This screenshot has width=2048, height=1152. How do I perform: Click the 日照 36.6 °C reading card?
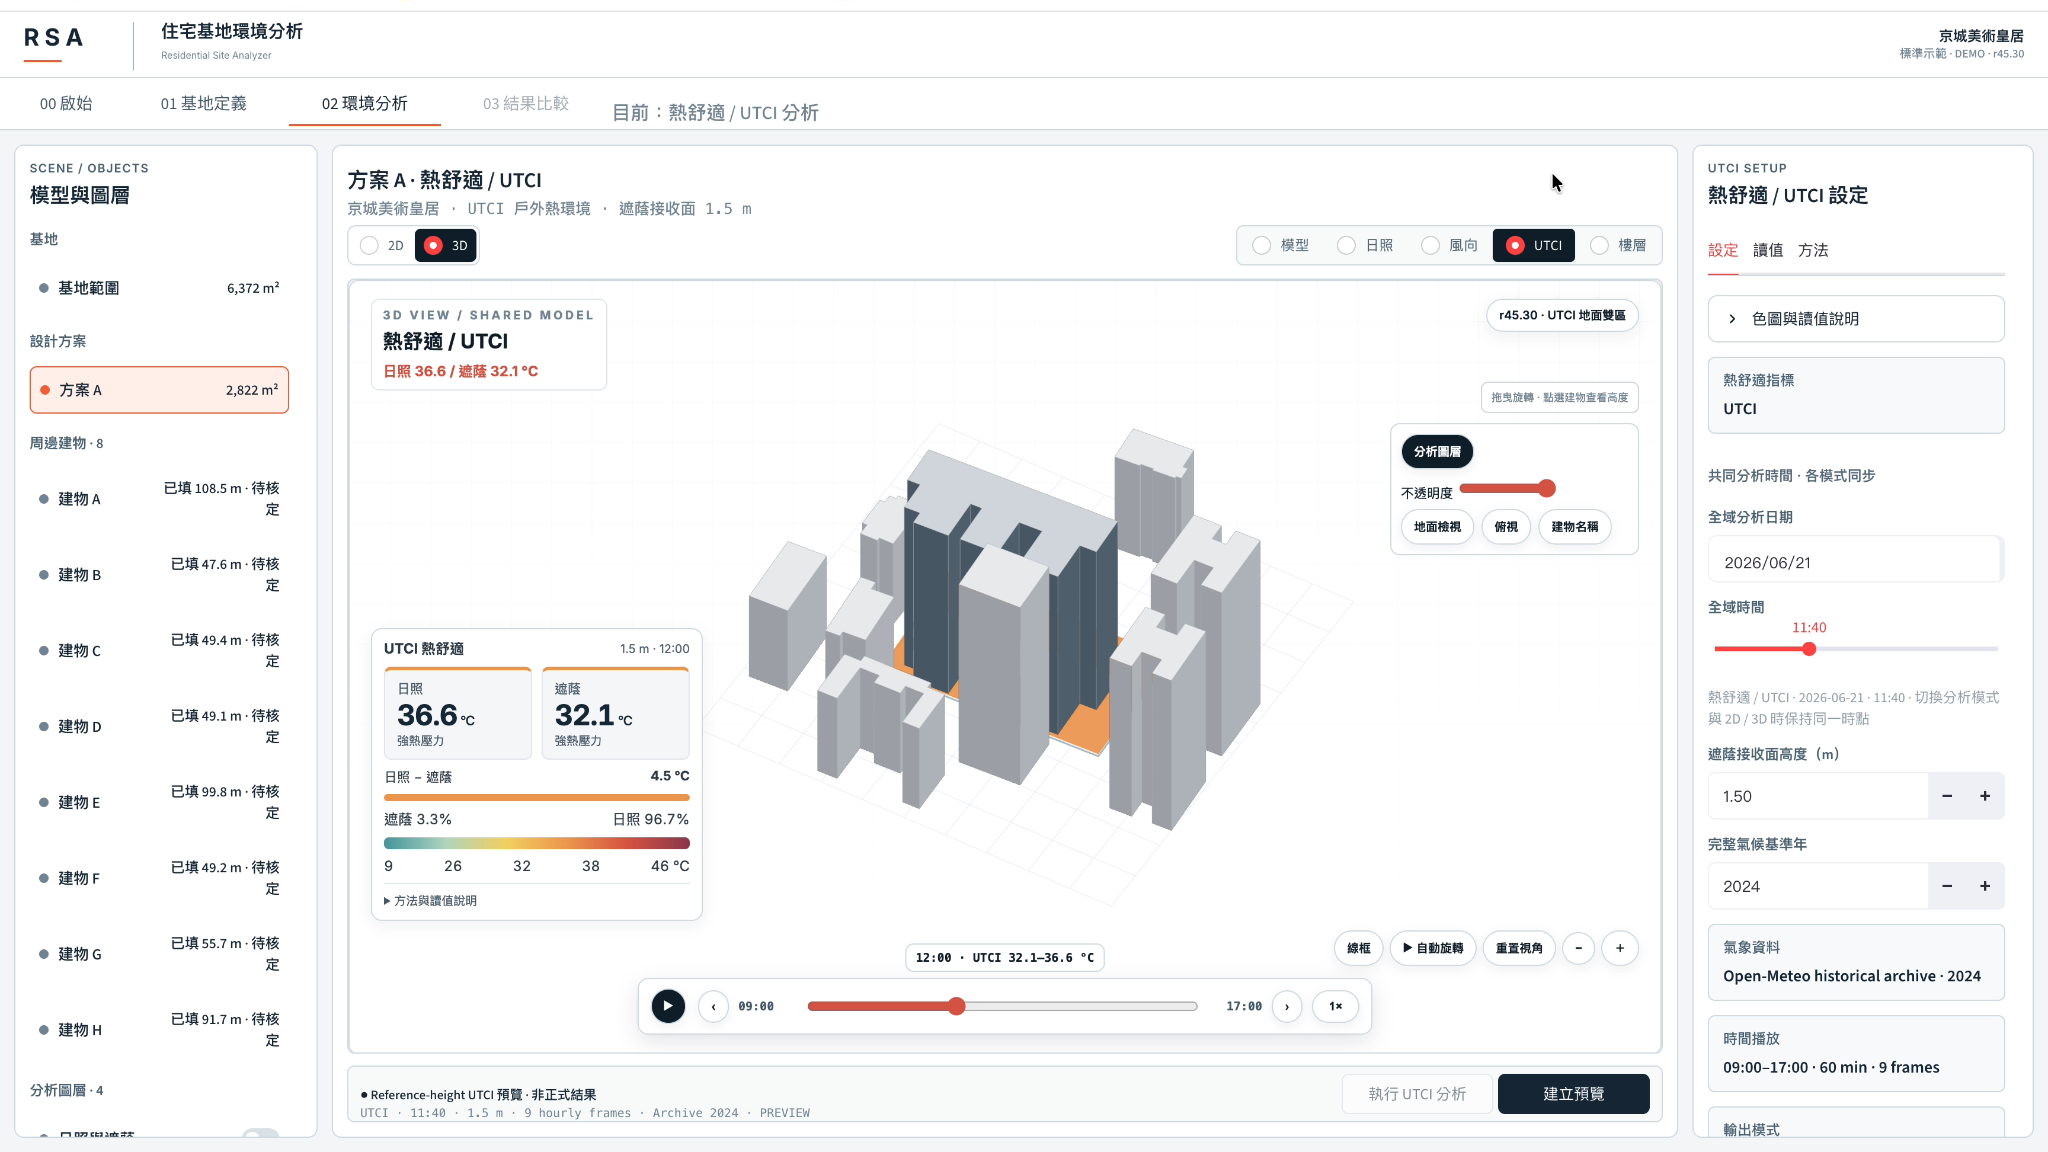pyautogui.click(x=458, y=714)
